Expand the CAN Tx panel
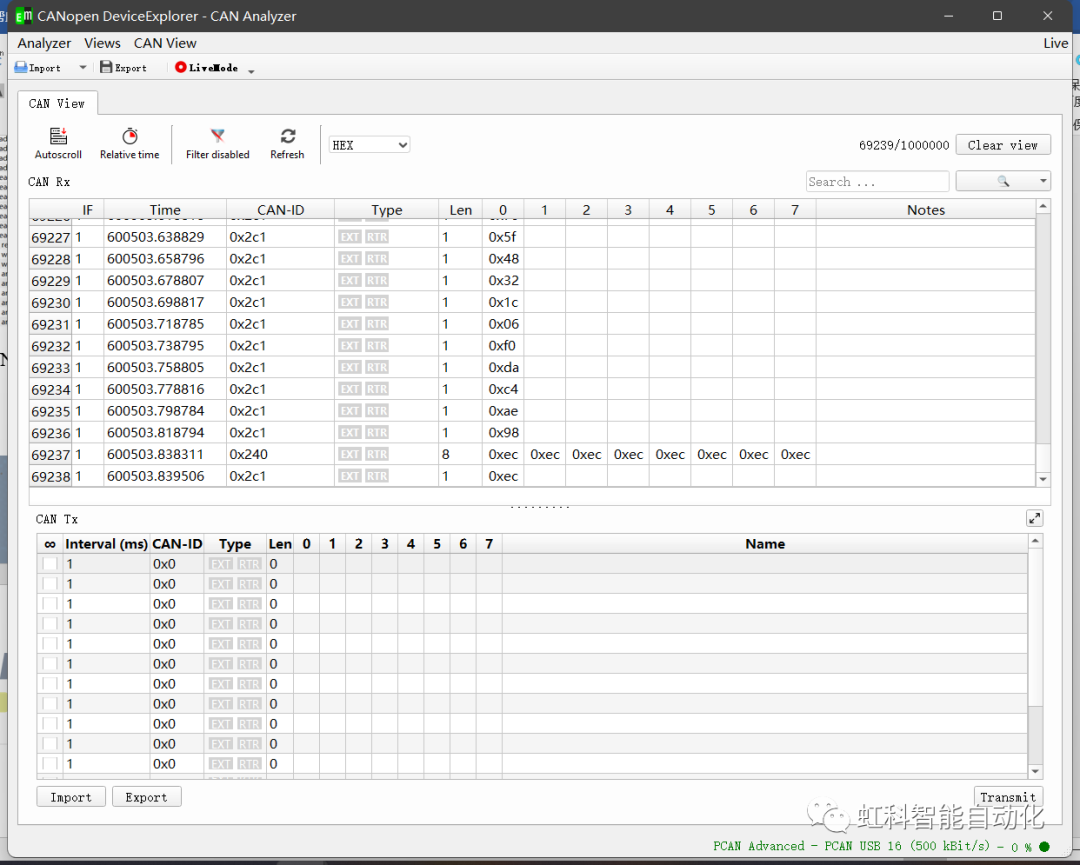This screenshot has height=865, width=1080. click(1034, 518)
